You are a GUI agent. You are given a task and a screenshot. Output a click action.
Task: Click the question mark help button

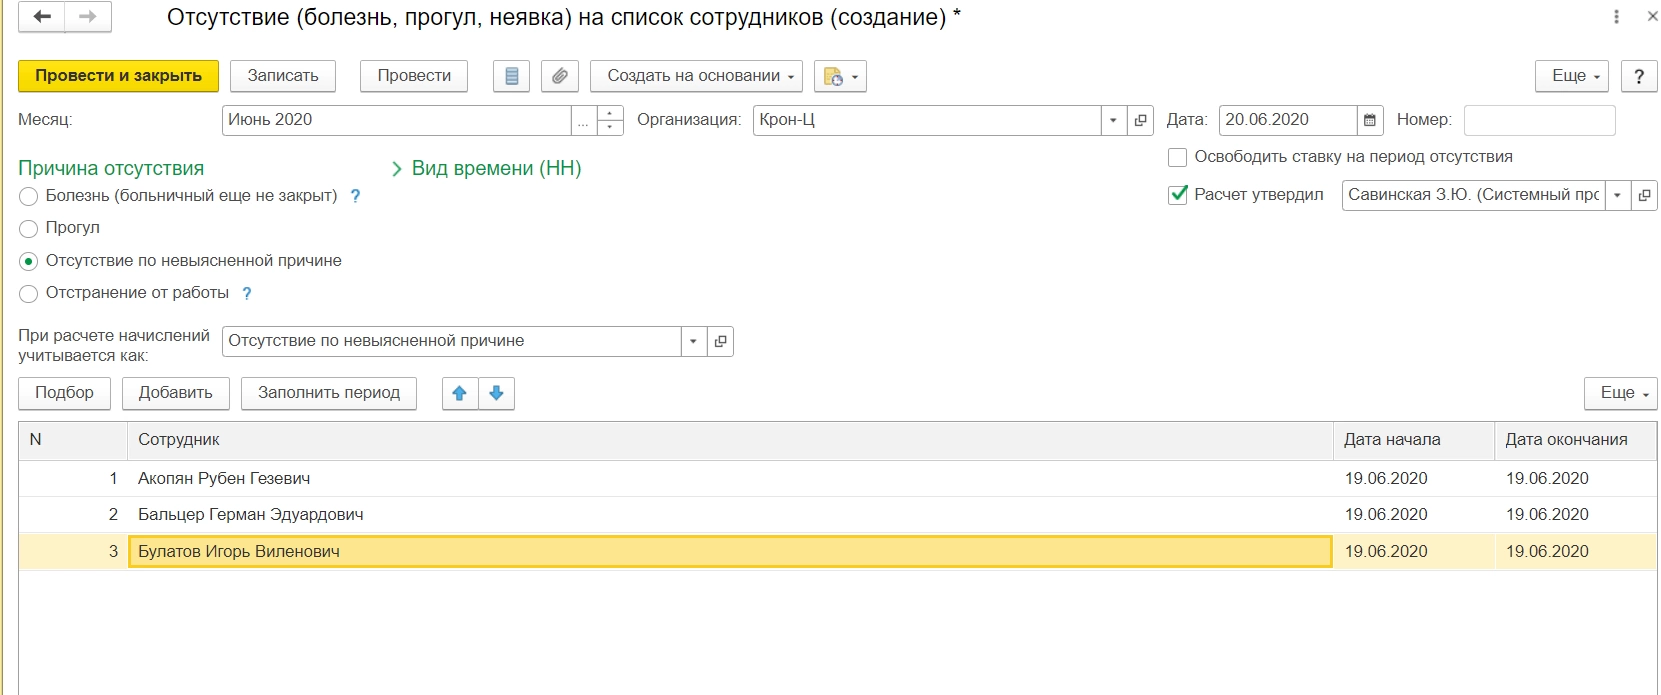[1638, 76]
